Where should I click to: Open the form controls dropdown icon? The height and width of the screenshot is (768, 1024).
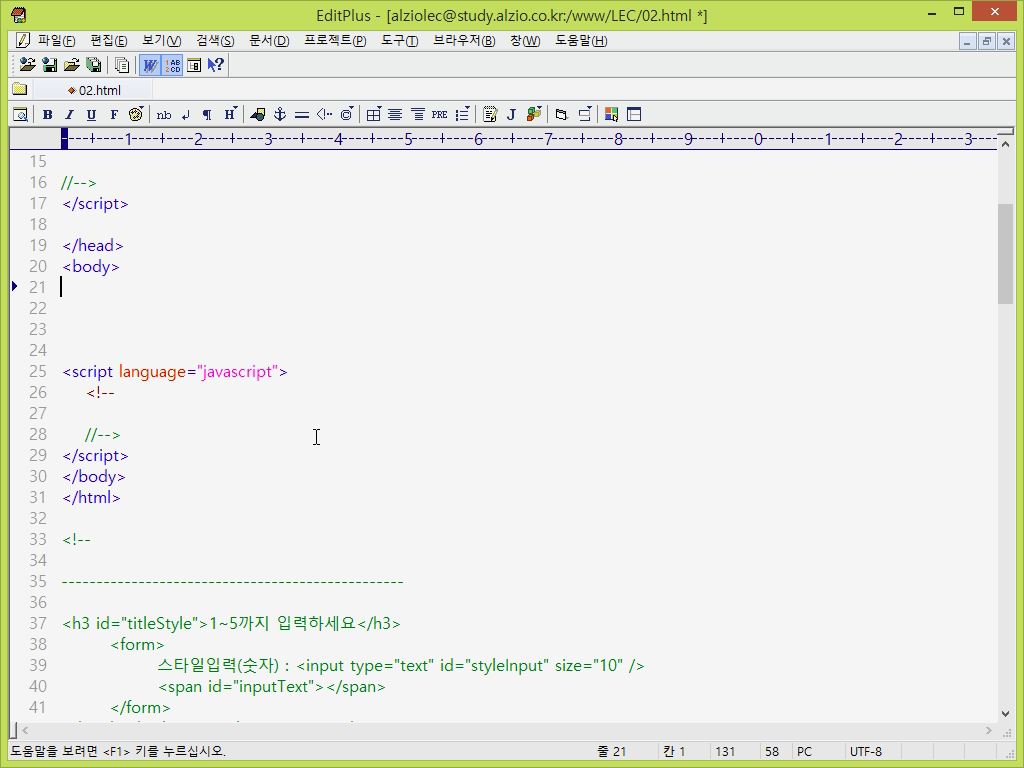point(490,114)
